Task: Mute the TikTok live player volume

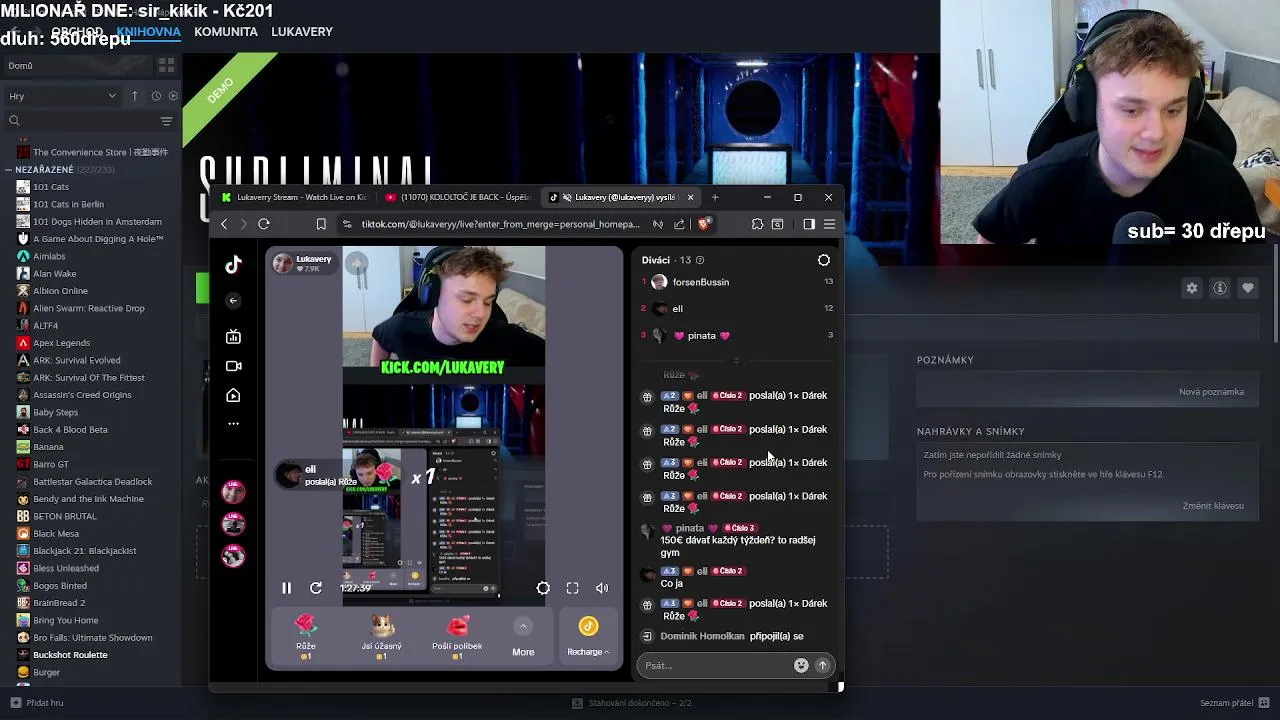Action: point(602,588)
